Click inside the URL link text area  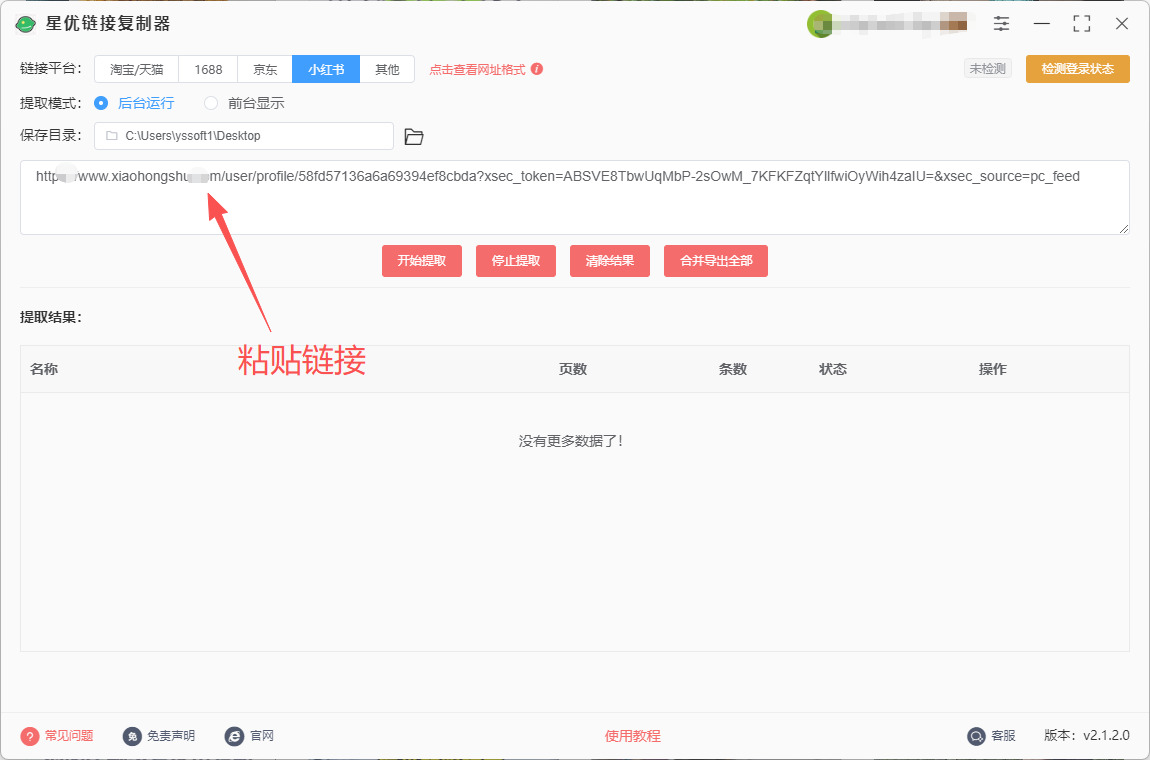tap(574, 197)
